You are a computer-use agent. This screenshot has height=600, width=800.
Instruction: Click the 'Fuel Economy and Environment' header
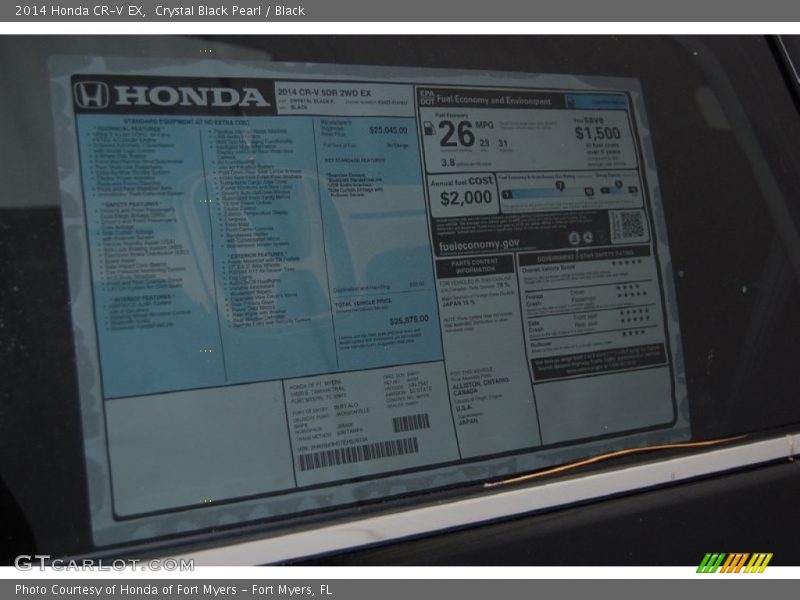click(x=493, y=100)
